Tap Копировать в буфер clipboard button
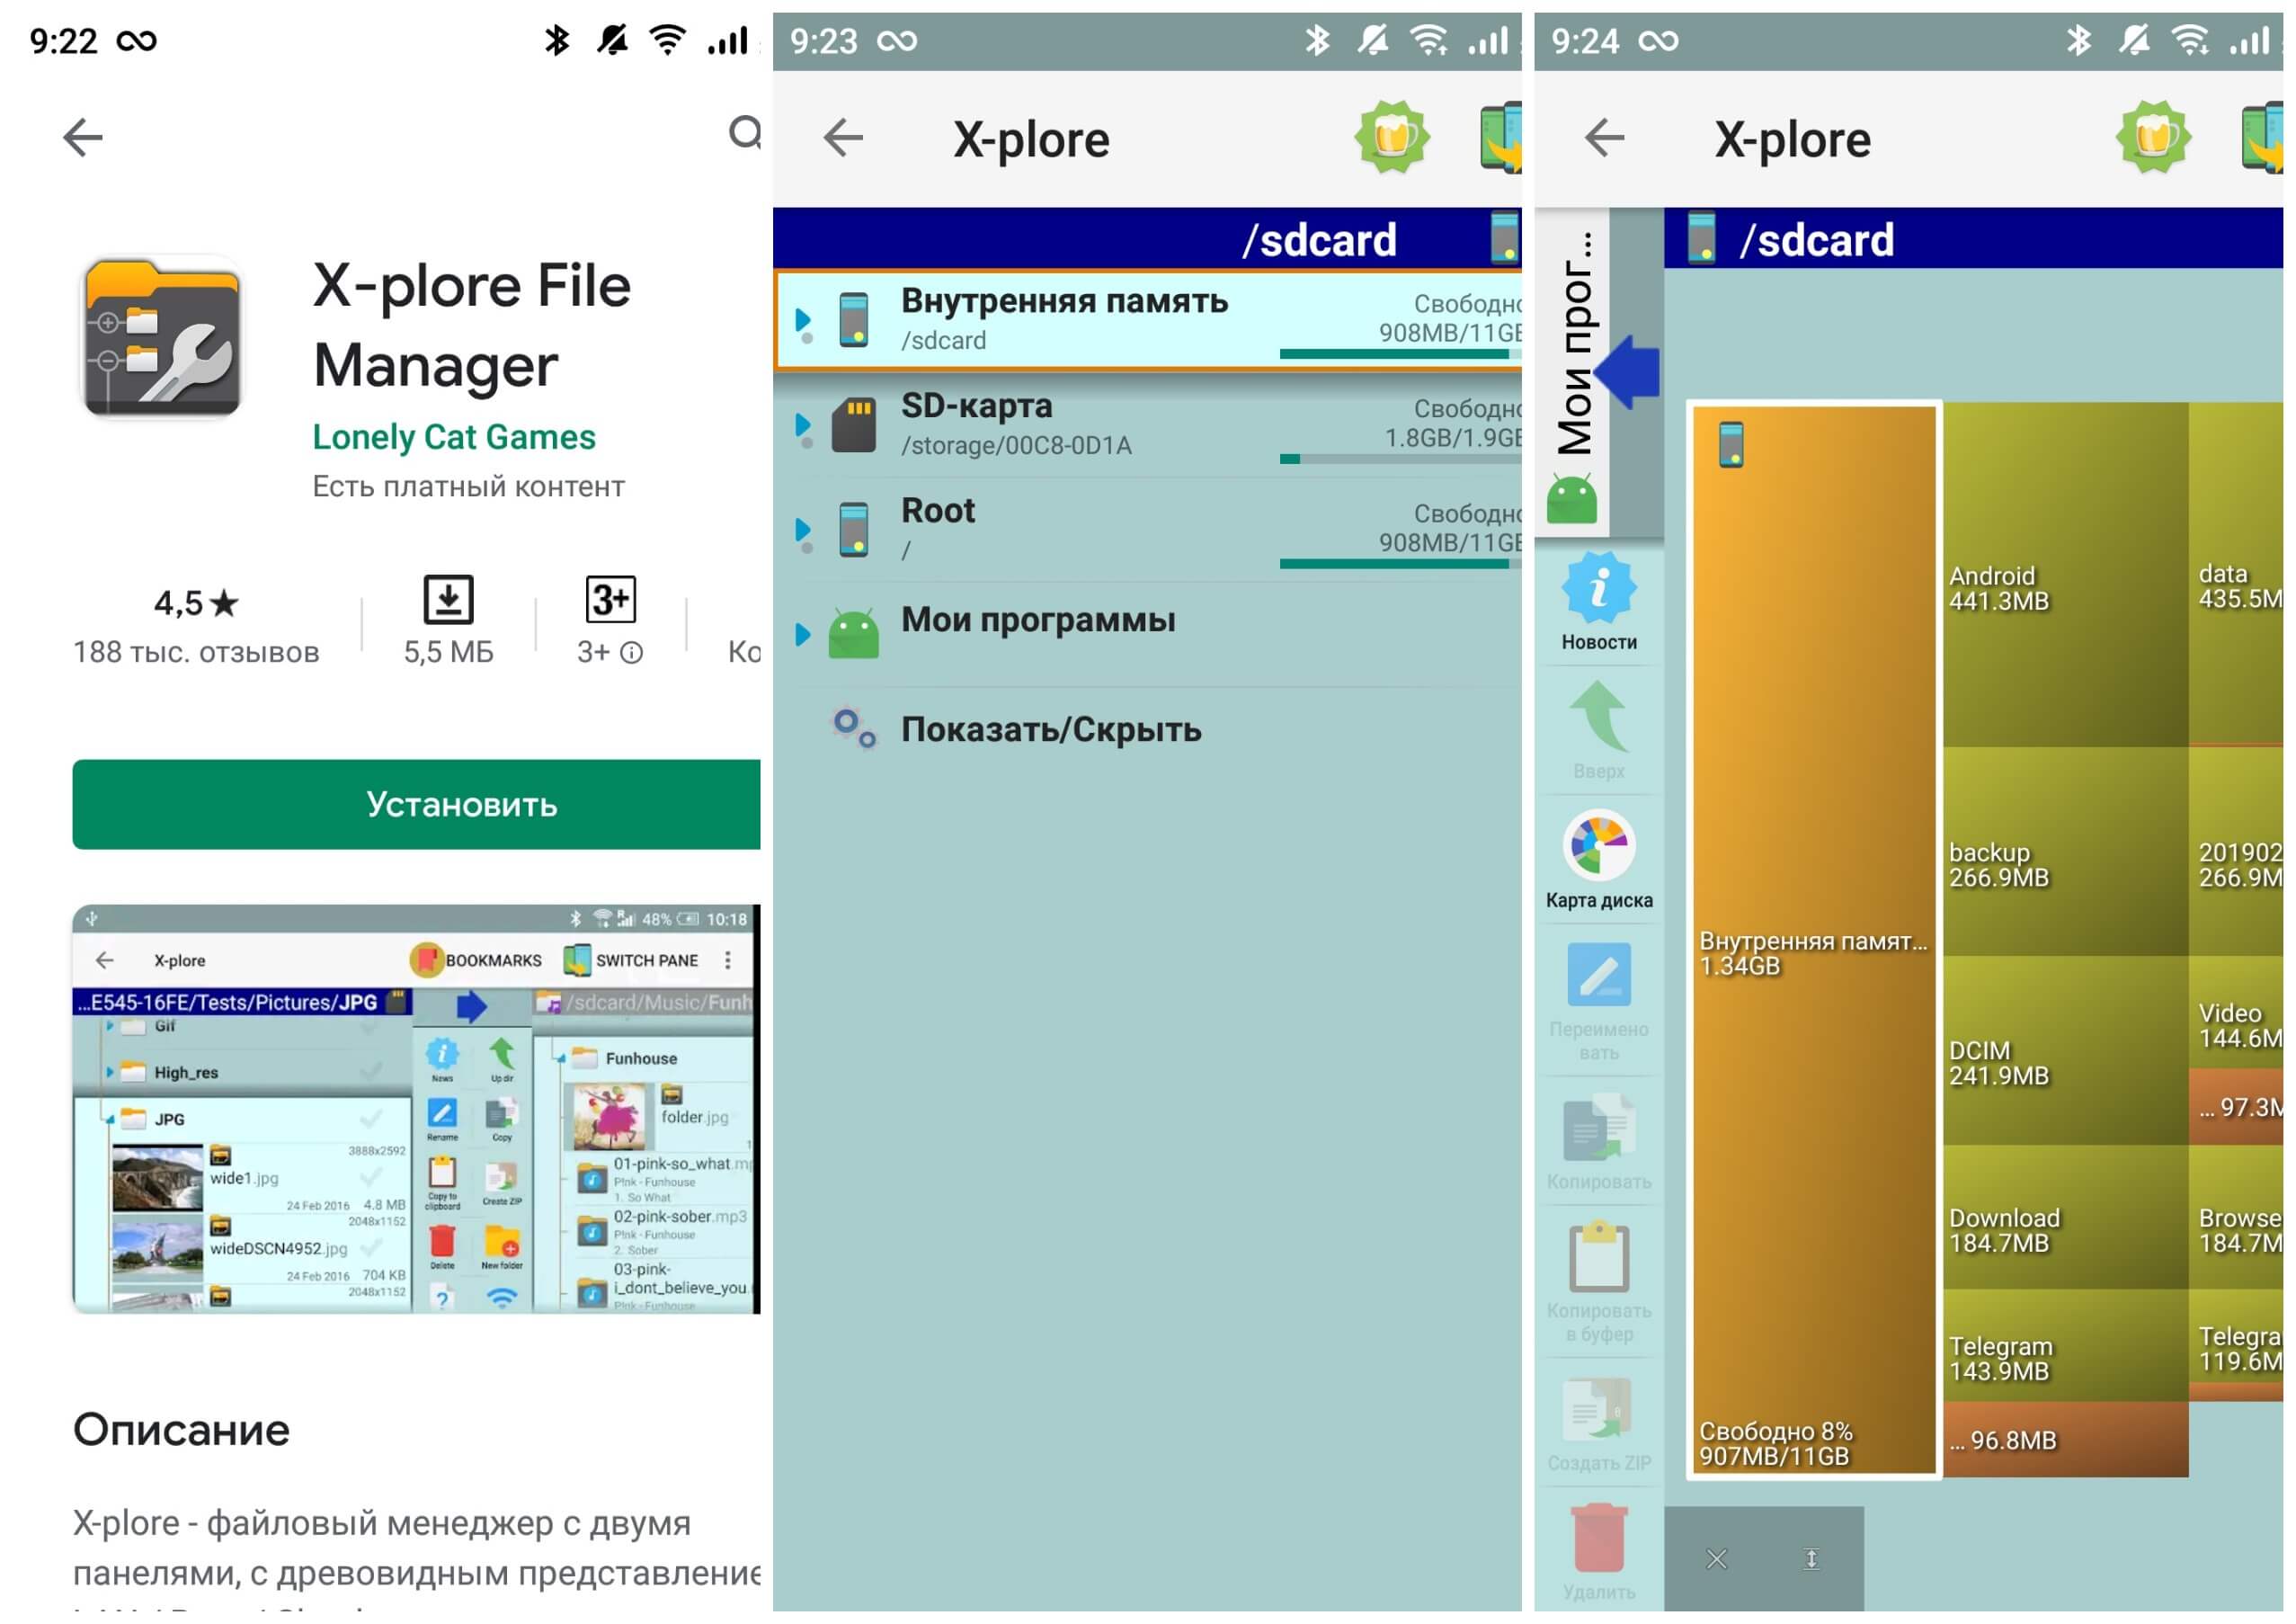 pyautogui.click(x=1599, y=1283)
